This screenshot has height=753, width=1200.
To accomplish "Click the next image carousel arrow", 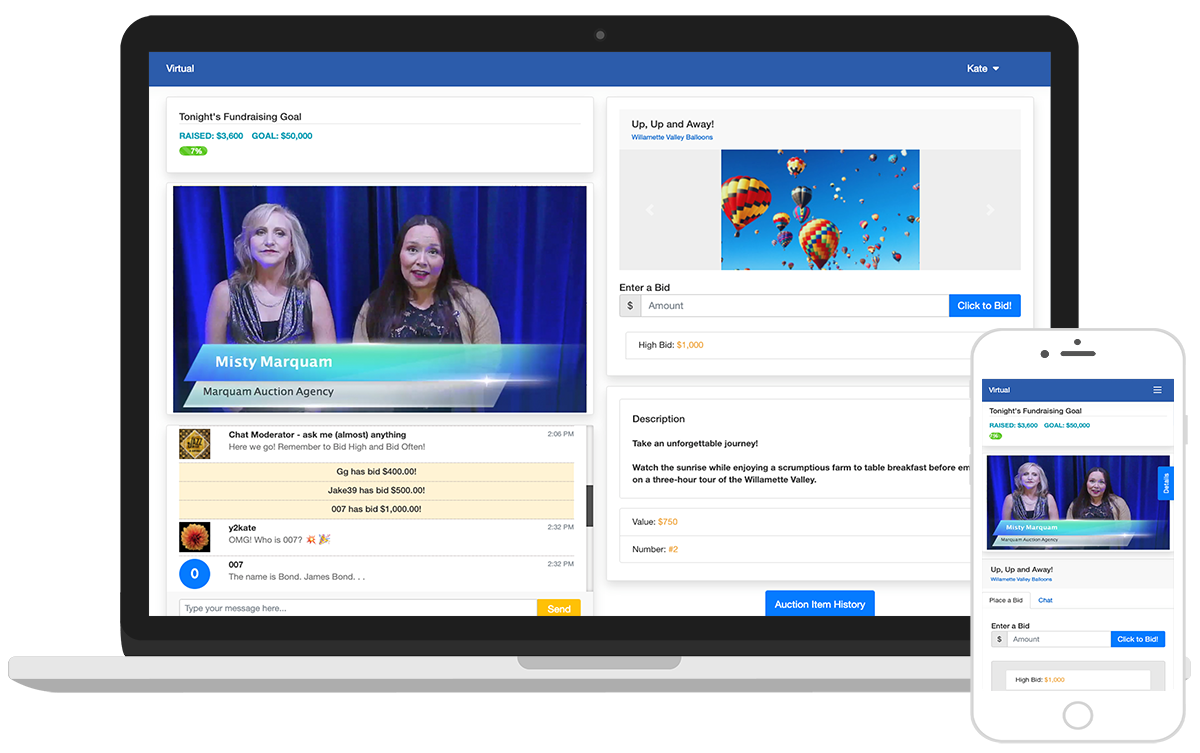I will 990,210.
